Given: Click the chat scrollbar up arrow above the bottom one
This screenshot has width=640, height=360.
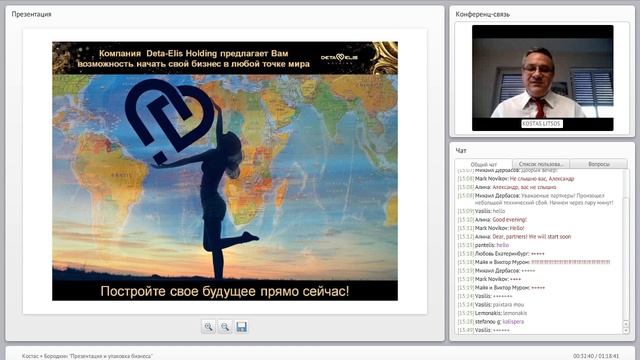Looking at the screenshot, I should 626,324.
